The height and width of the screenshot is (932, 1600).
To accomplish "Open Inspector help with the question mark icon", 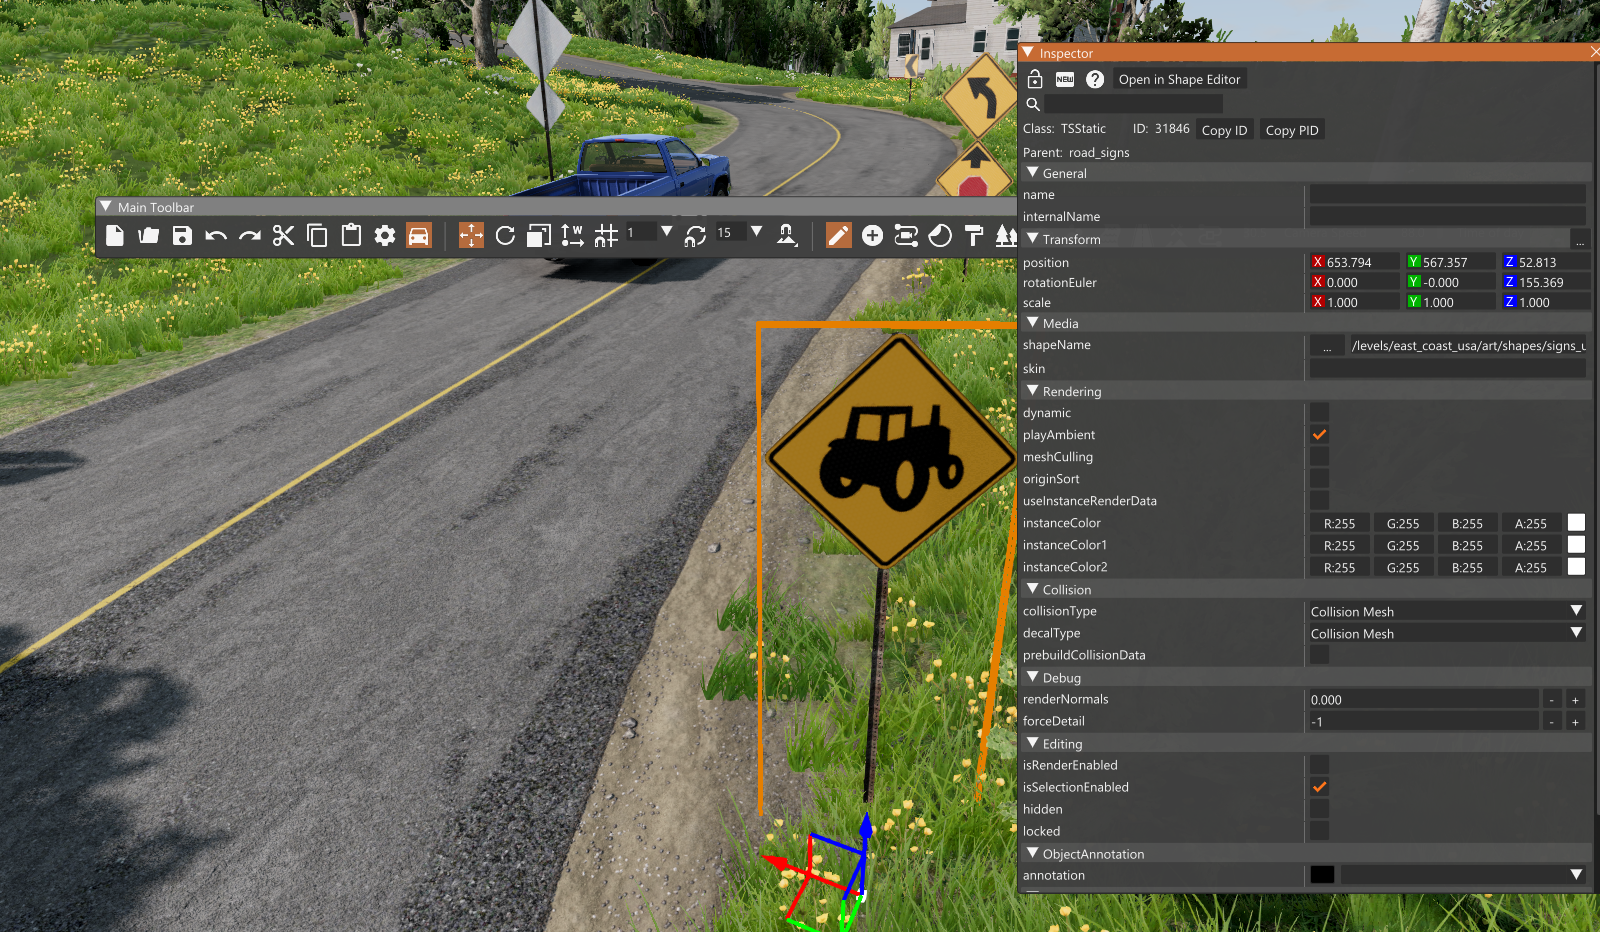I will coord(1095,79).
